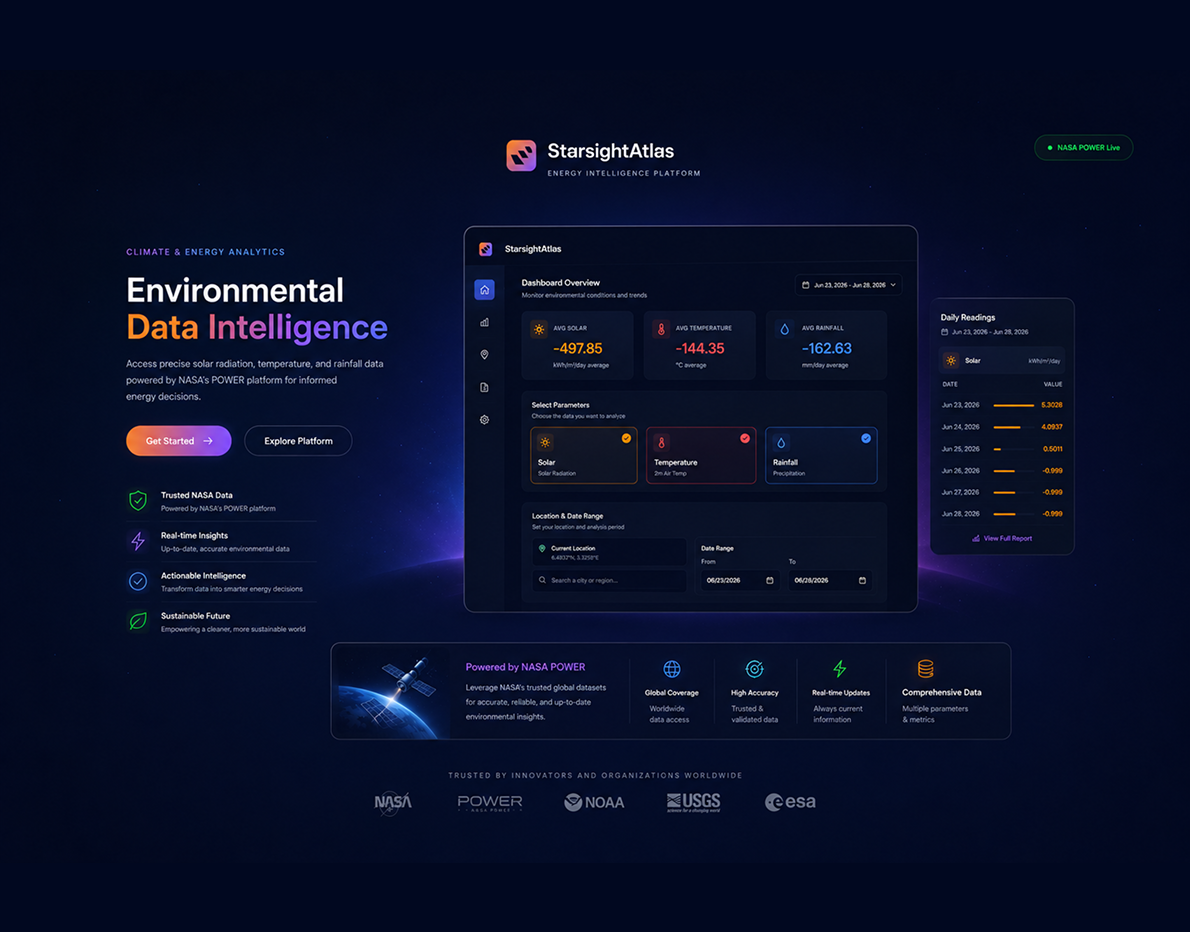
Task: Click the AVG TEMPERATURE value -144.35
Action: tap(700, 348)
